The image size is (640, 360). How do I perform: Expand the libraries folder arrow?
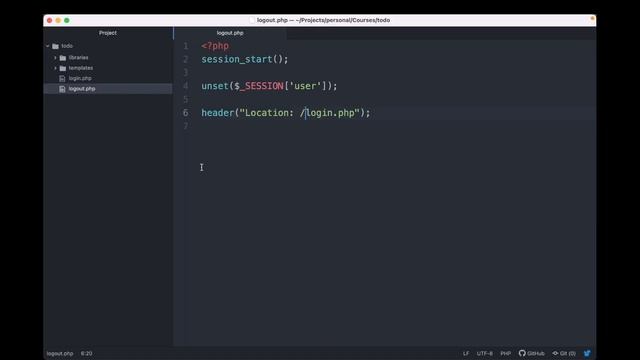[x=56, y=58]
